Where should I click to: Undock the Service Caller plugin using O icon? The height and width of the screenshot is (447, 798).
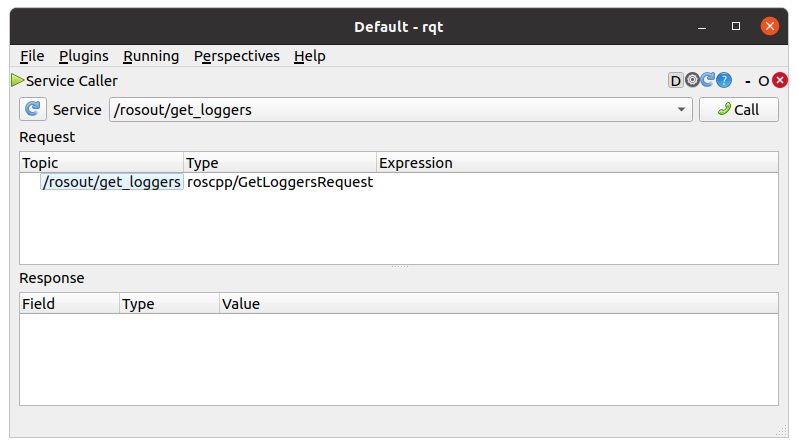[763, 81]
